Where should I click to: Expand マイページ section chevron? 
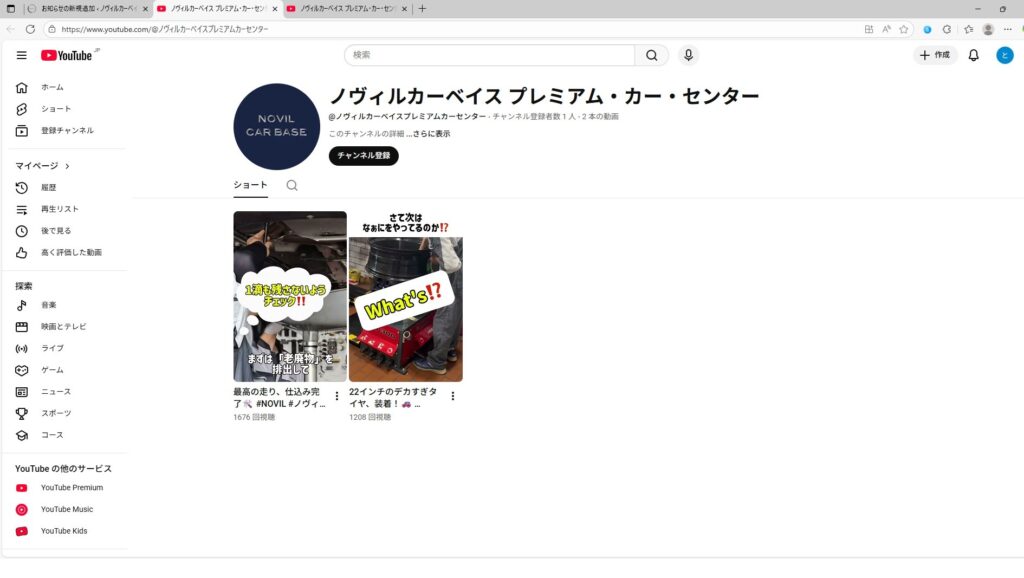[x=67, y=166]
